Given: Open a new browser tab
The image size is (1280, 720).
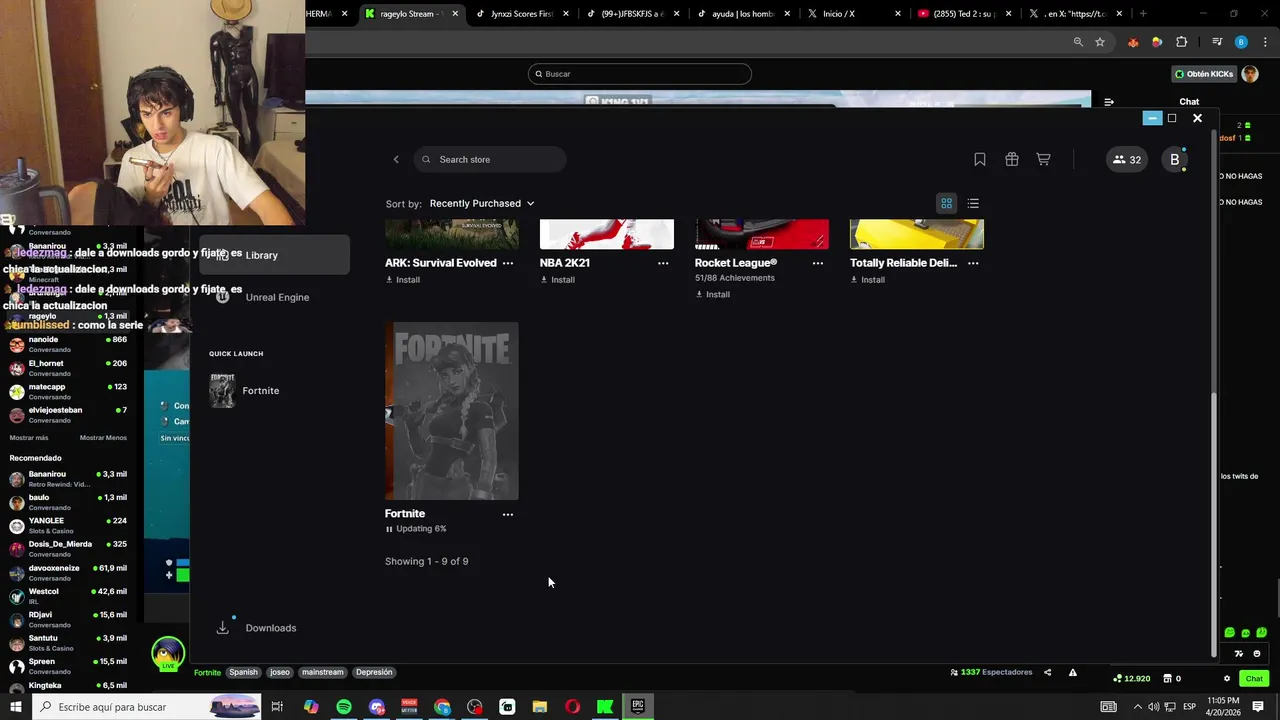Looking at the screenshot, I should [1143, 14].
